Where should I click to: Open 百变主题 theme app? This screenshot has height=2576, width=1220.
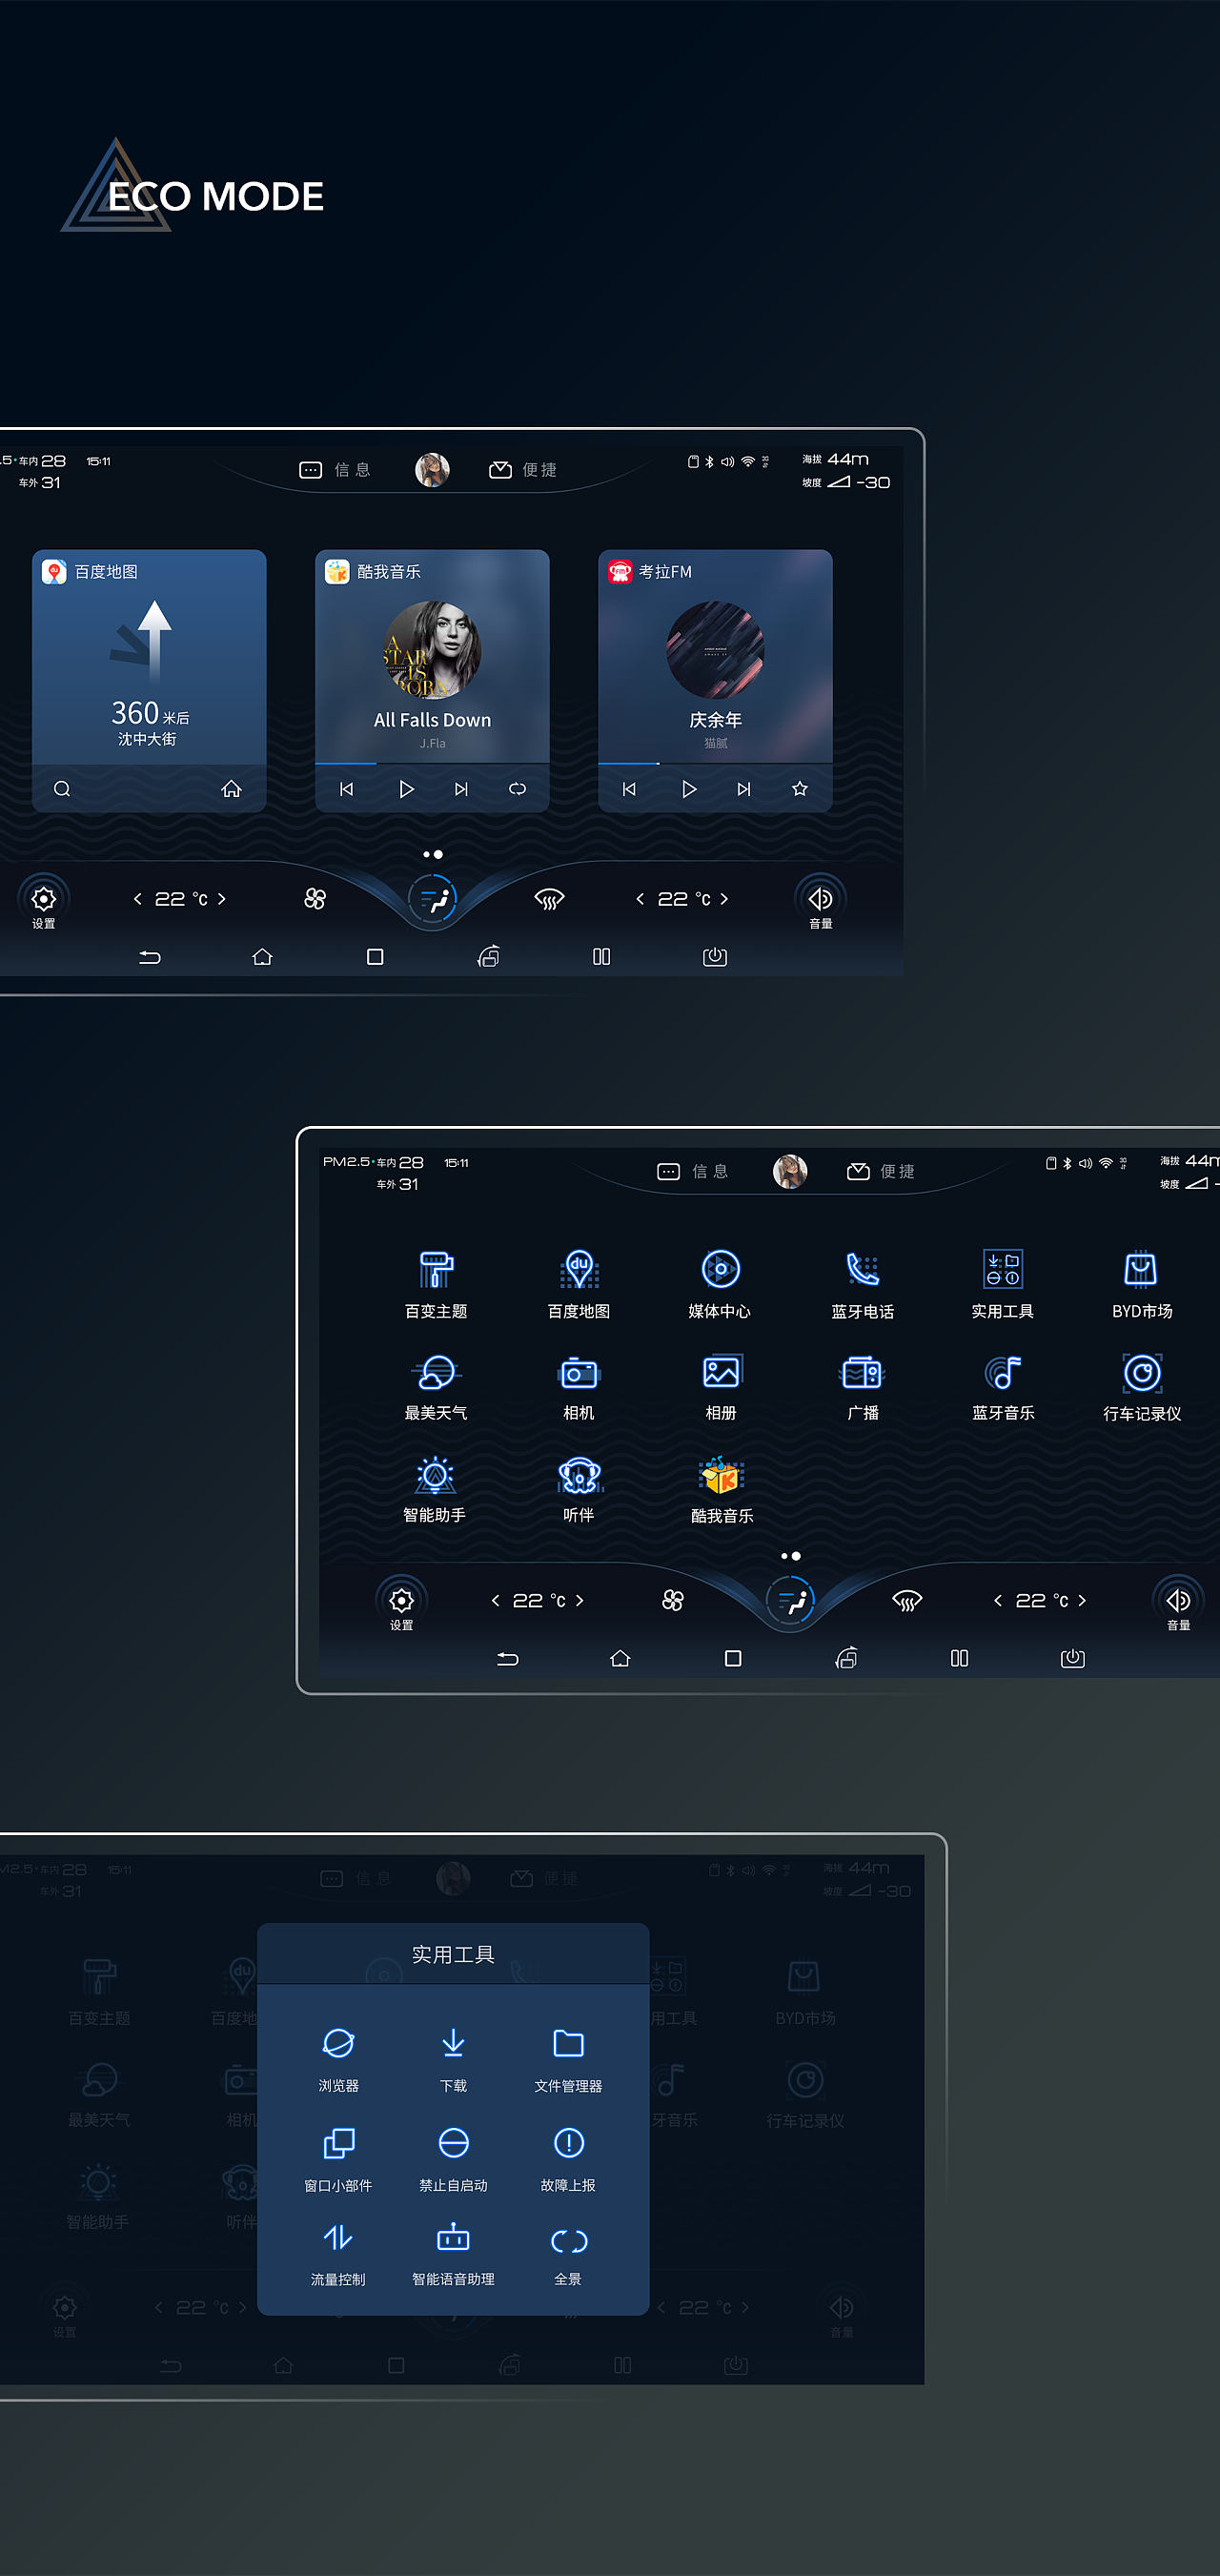[x=436, y=1284]
